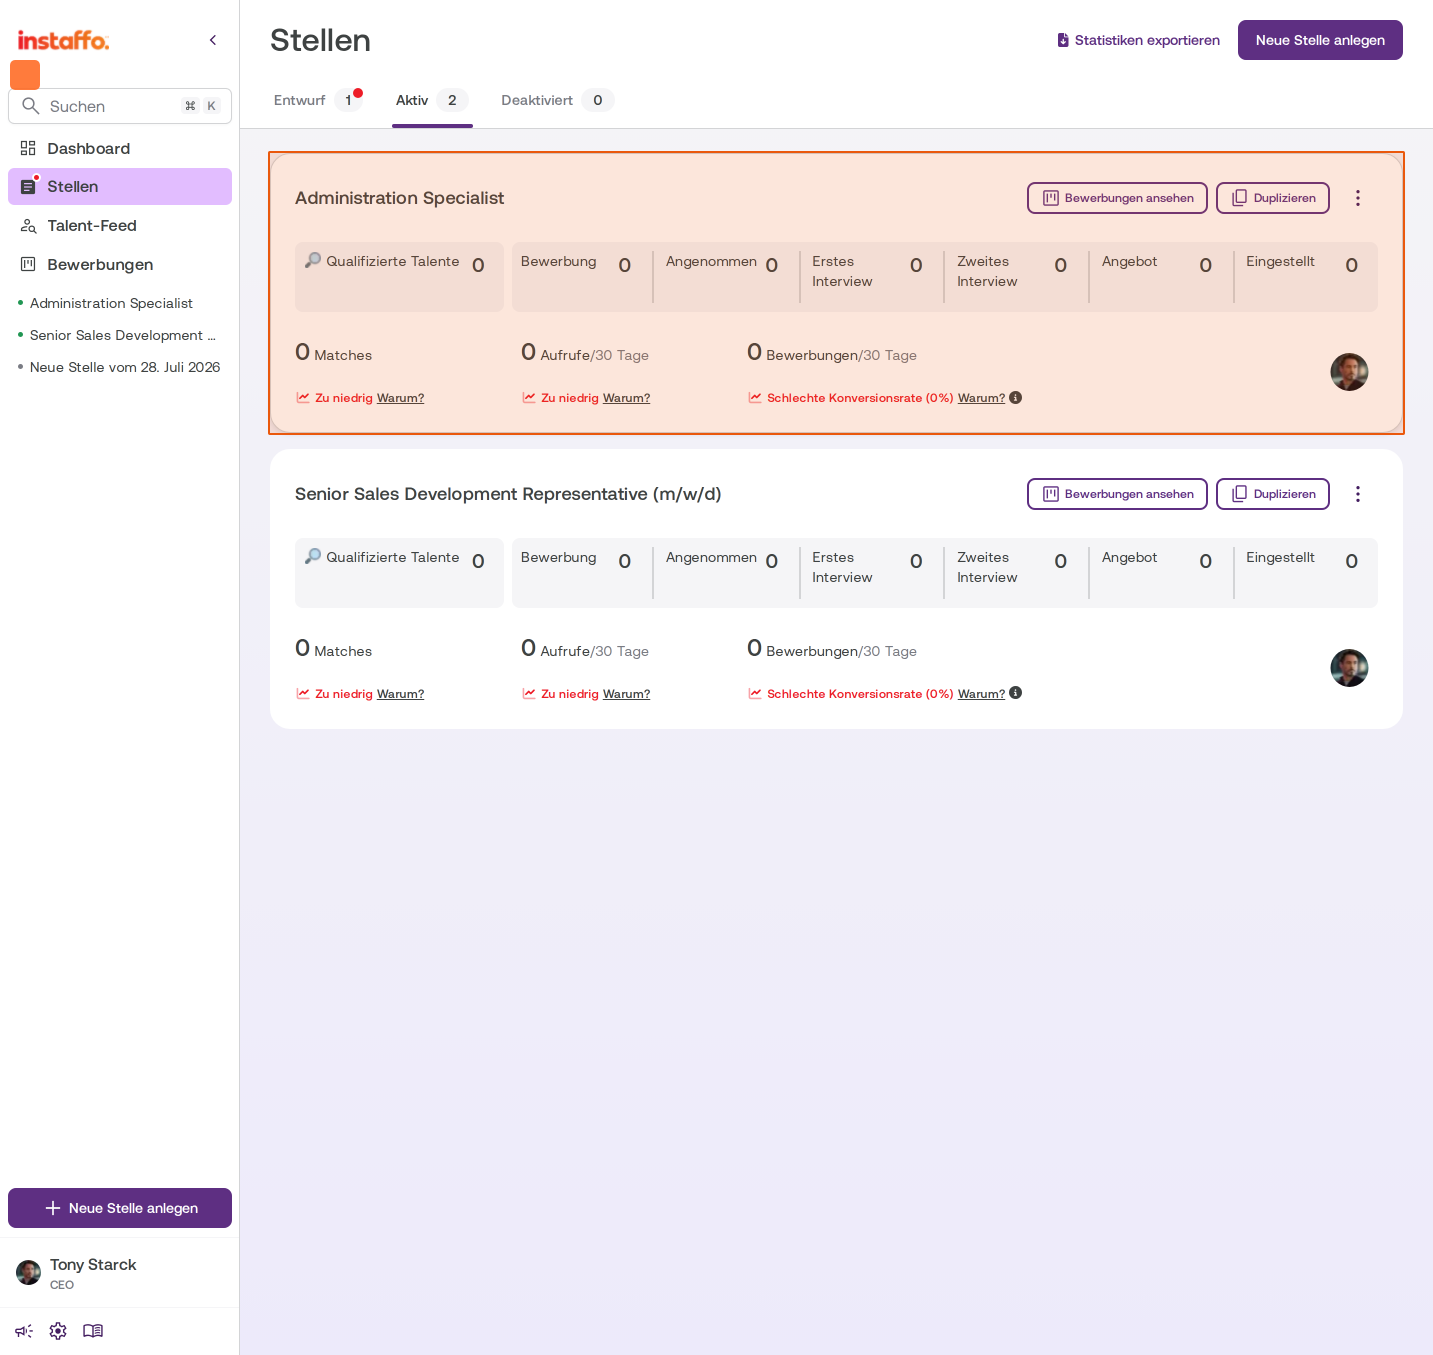The height and width of the screenshot is (1355, 1433).
Task: Open more options for Senior Sales Development Representative
Action: (1358, 494)
